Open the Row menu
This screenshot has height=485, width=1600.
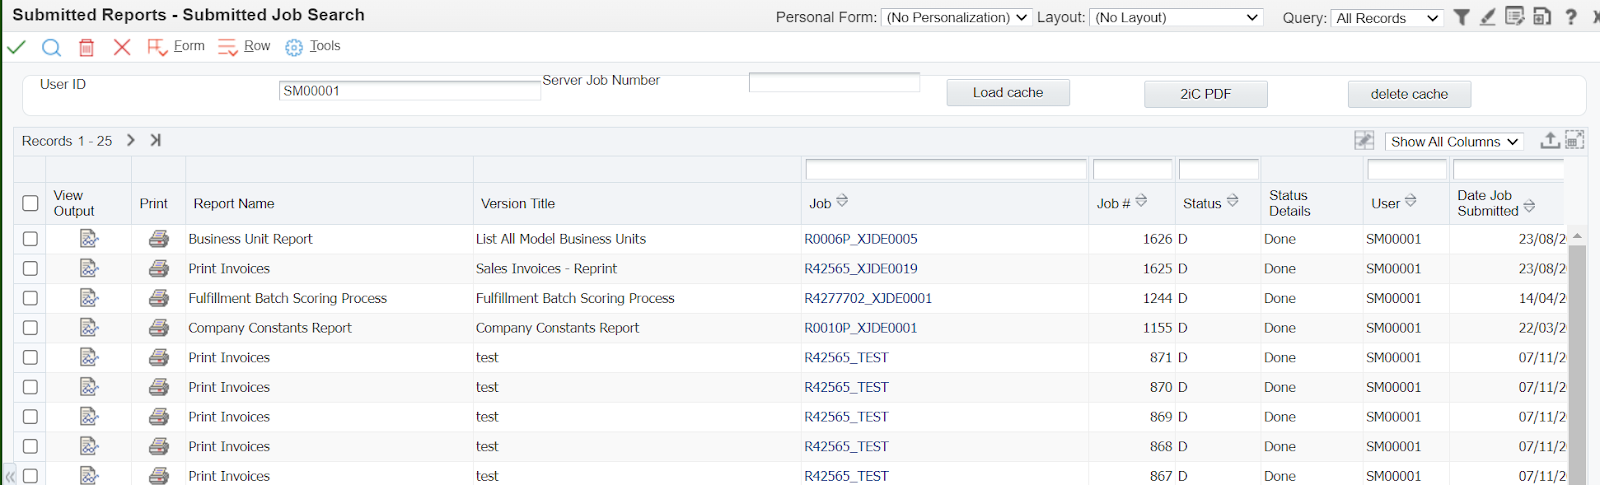[245, 46]
